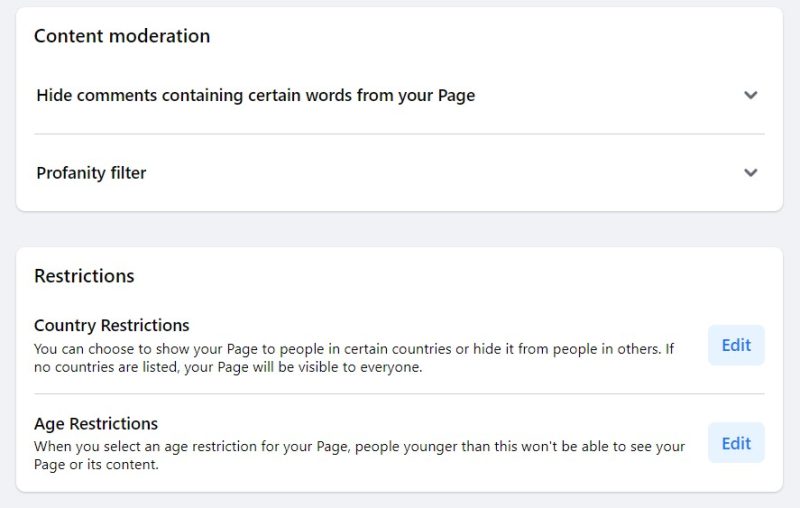
Task: Click divider line above Profanity filter
Action: pos(399,134)
